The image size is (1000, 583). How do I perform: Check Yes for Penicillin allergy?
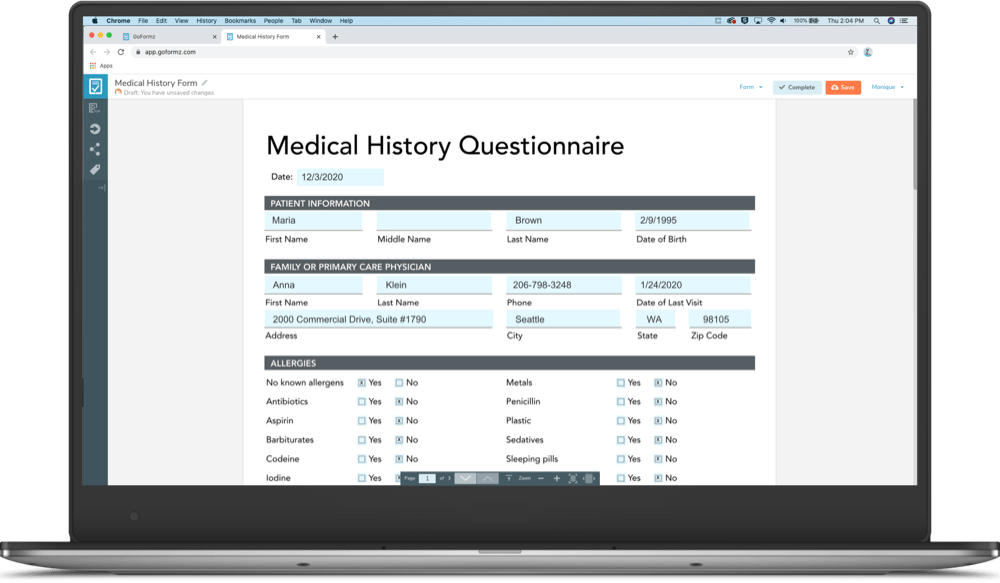click(620, 401)
